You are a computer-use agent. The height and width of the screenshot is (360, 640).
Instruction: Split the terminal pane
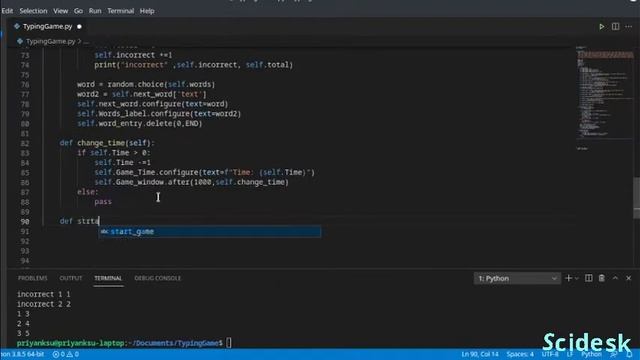589,278
